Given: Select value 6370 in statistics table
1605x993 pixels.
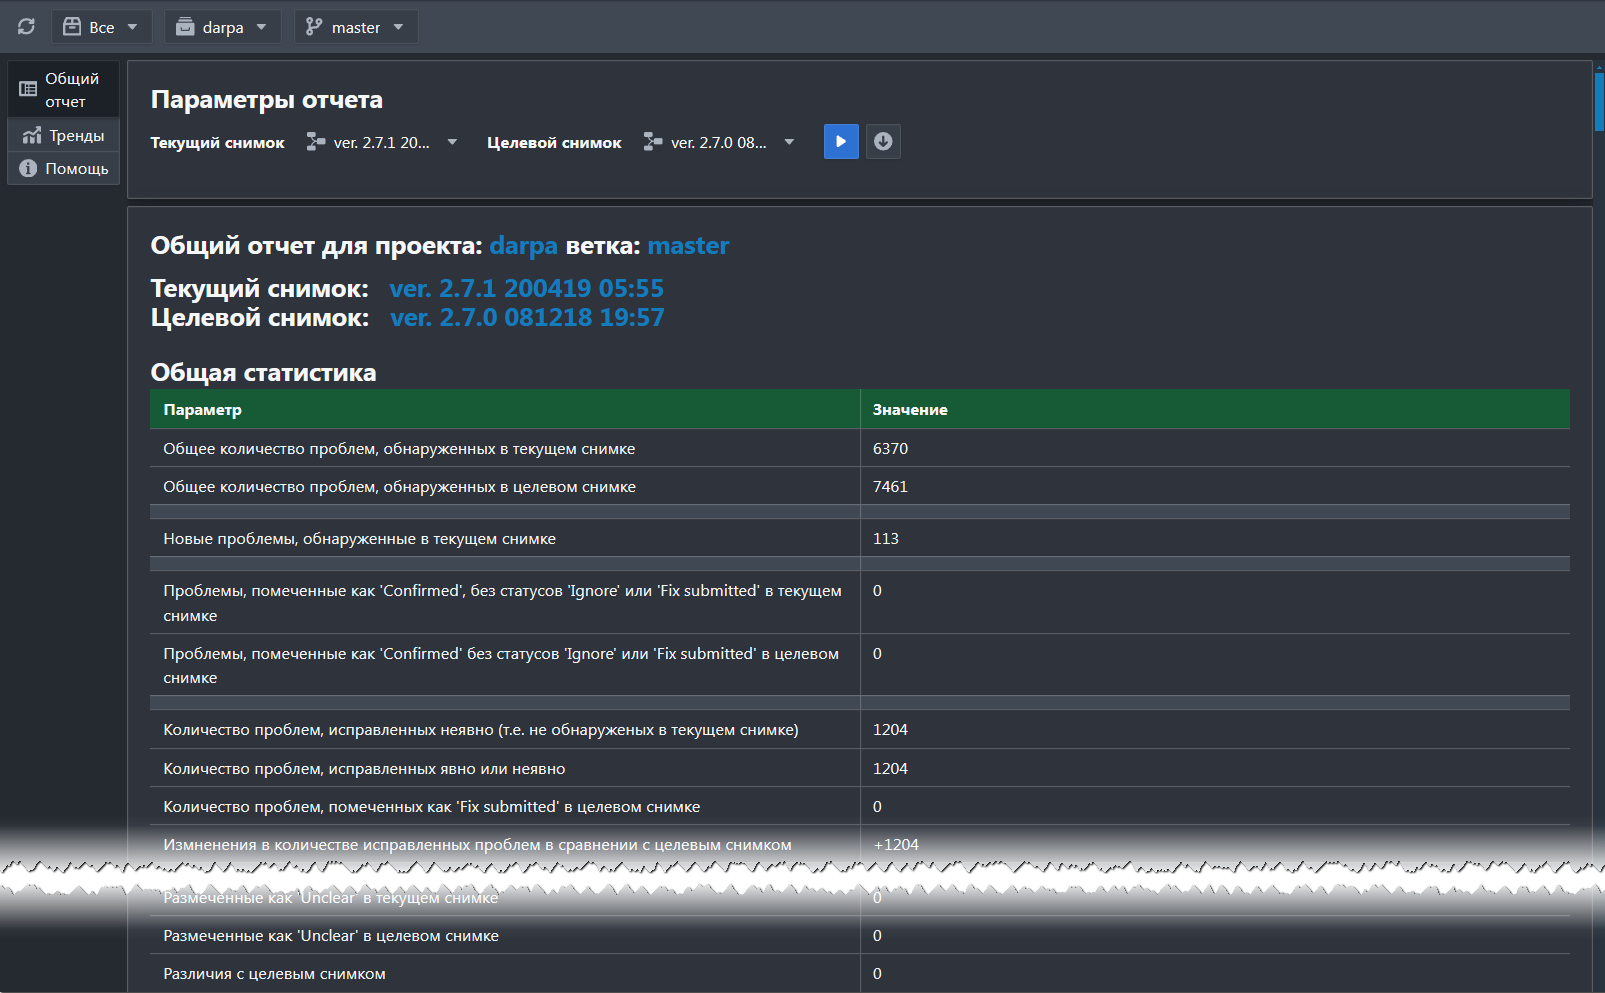Looking at the screenshot, I should click(890, 448).
